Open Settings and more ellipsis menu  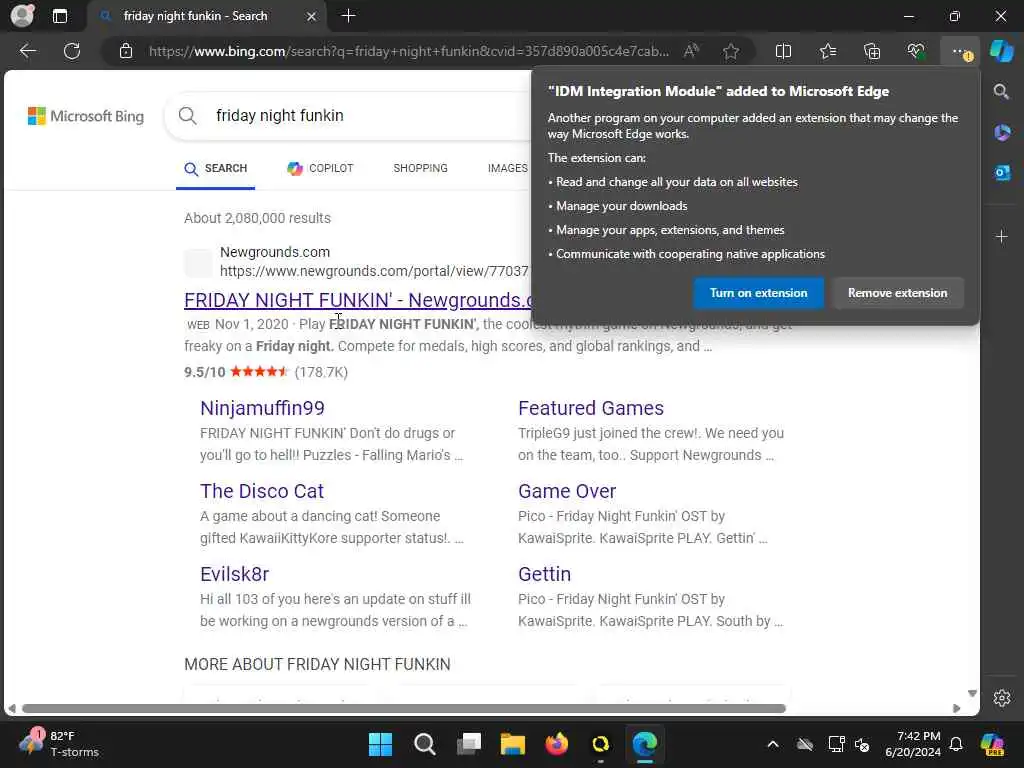pyautogui.click(x=960, y=51)
